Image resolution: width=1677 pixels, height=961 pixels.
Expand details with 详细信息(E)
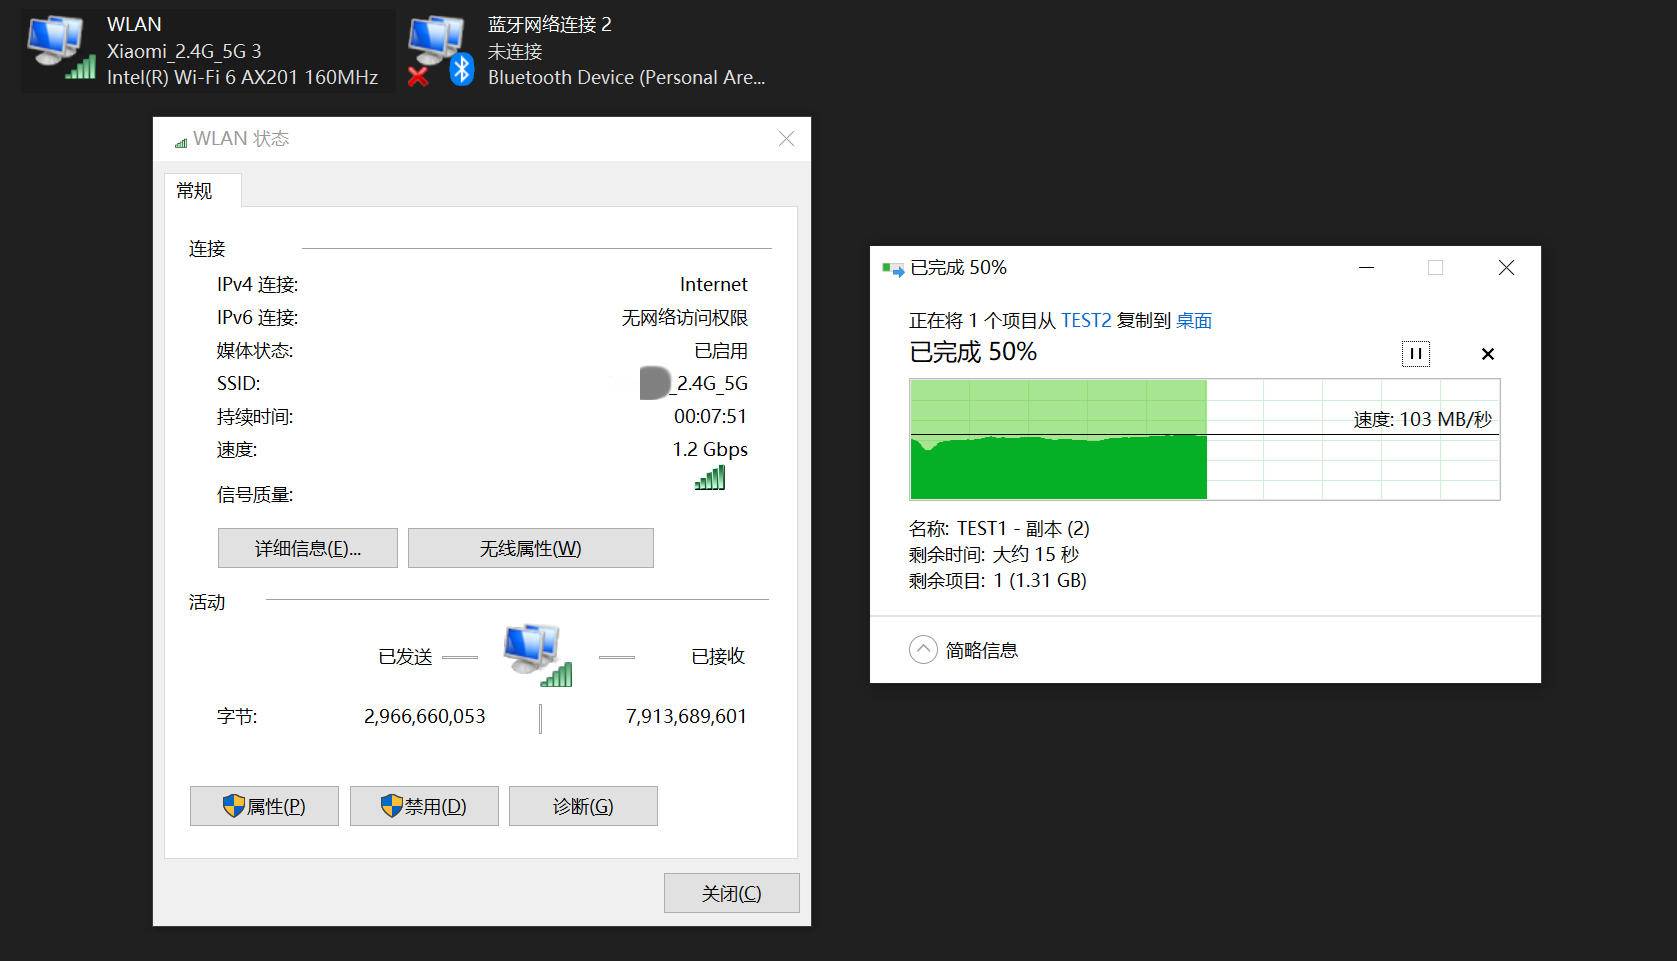coord(307,548)
